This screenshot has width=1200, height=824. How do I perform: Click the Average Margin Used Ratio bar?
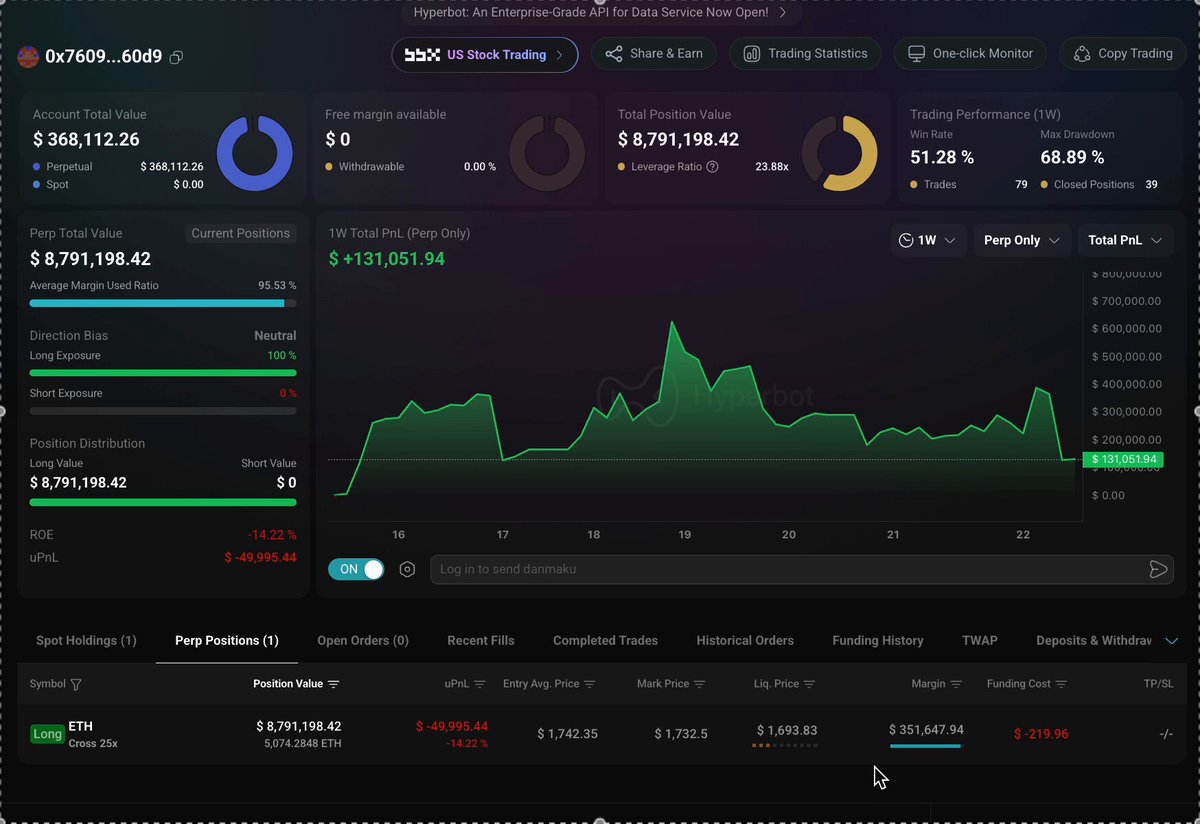[x=163, y=303]
